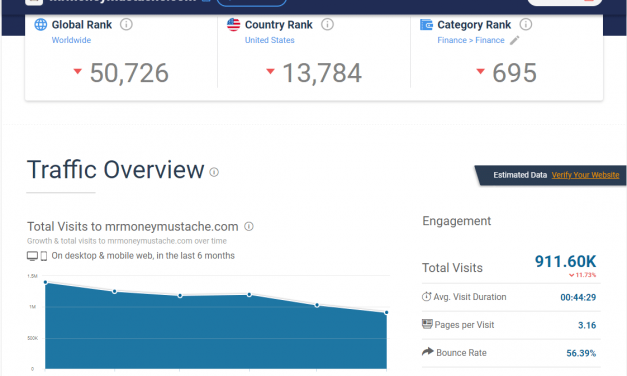Click the red arrow beside 13,784
This screenshot has height=376, width=627.
click(x=270, y=71)
